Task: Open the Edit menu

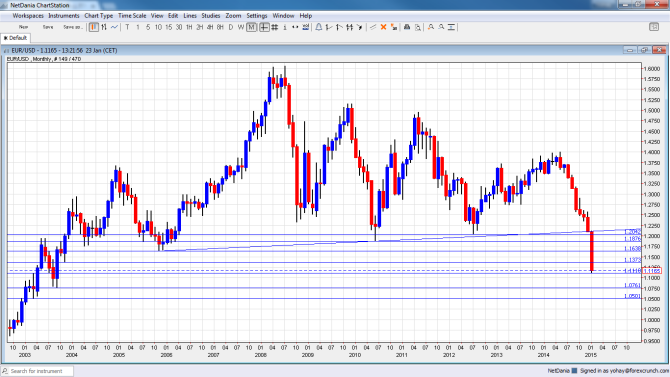Action: click(x=173, y=16)
